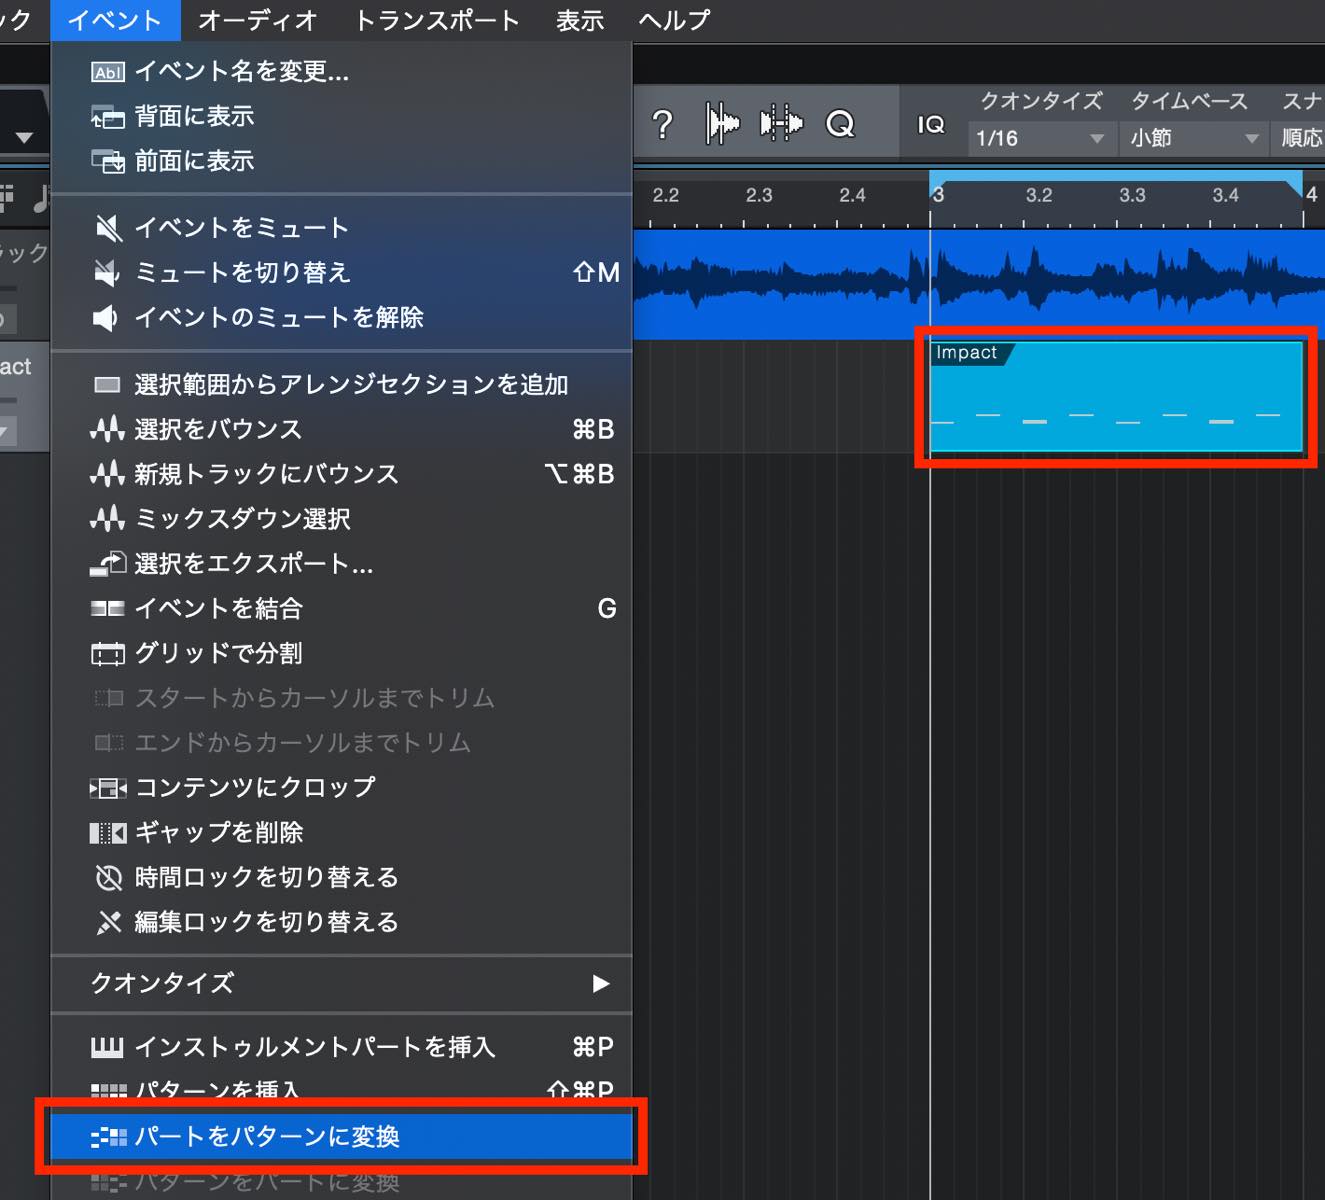This screenshot has width=1325, height=1200.
Task: Select ミックスダウン選択 entry
Action: pos(341,519)
